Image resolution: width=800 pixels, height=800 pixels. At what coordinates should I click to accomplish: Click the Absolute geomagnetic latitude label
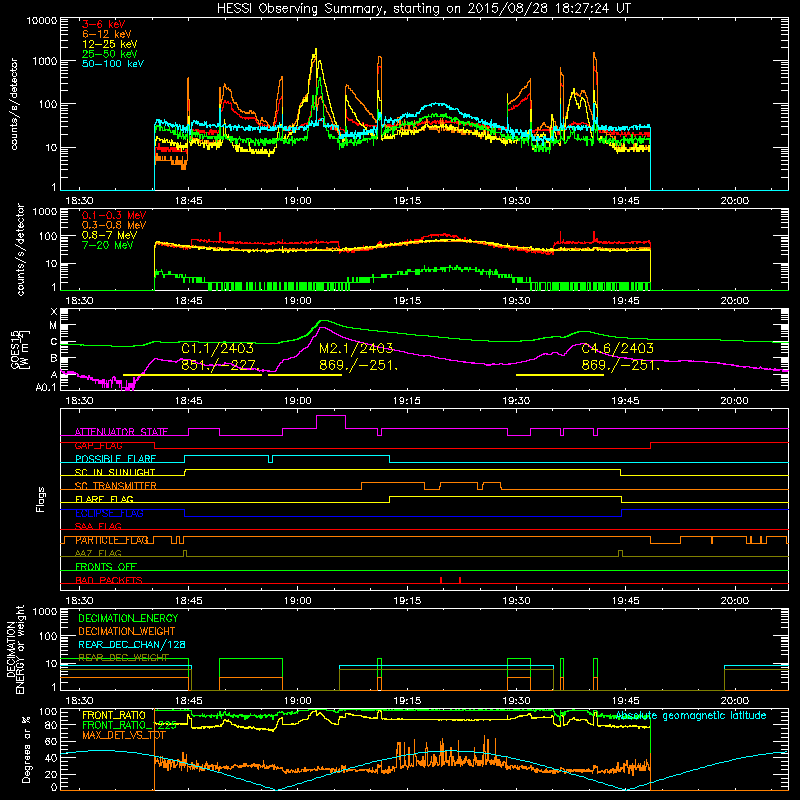[x=691, y=716]
